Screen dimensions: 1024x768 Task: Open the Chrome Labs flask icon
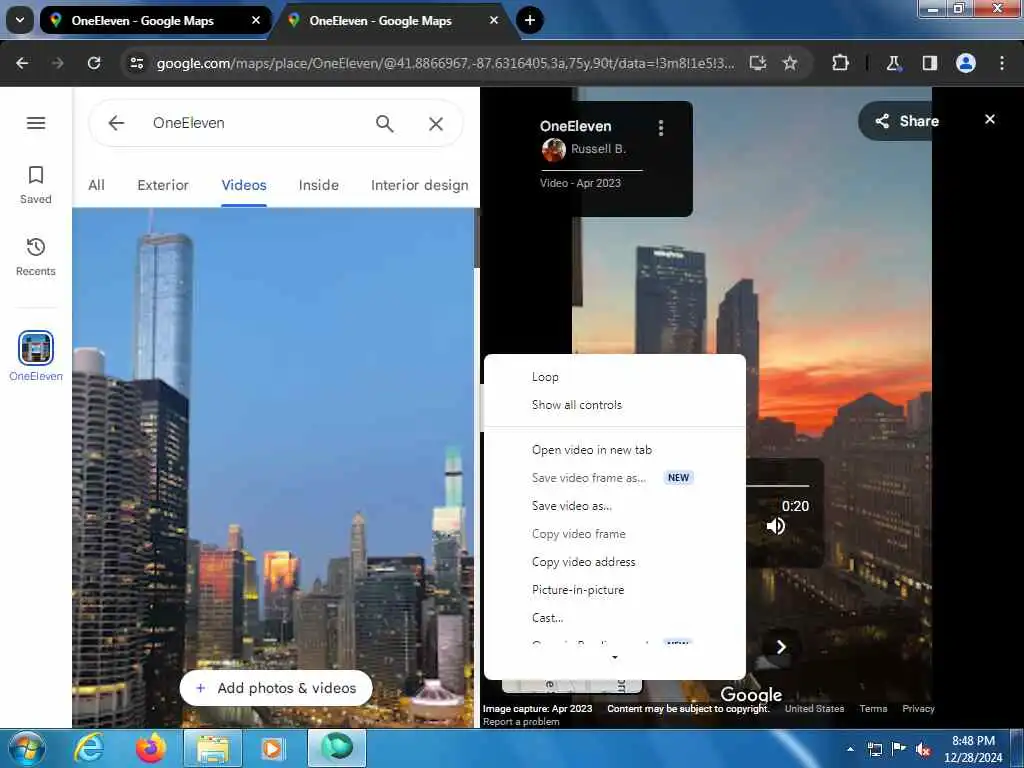893,63
